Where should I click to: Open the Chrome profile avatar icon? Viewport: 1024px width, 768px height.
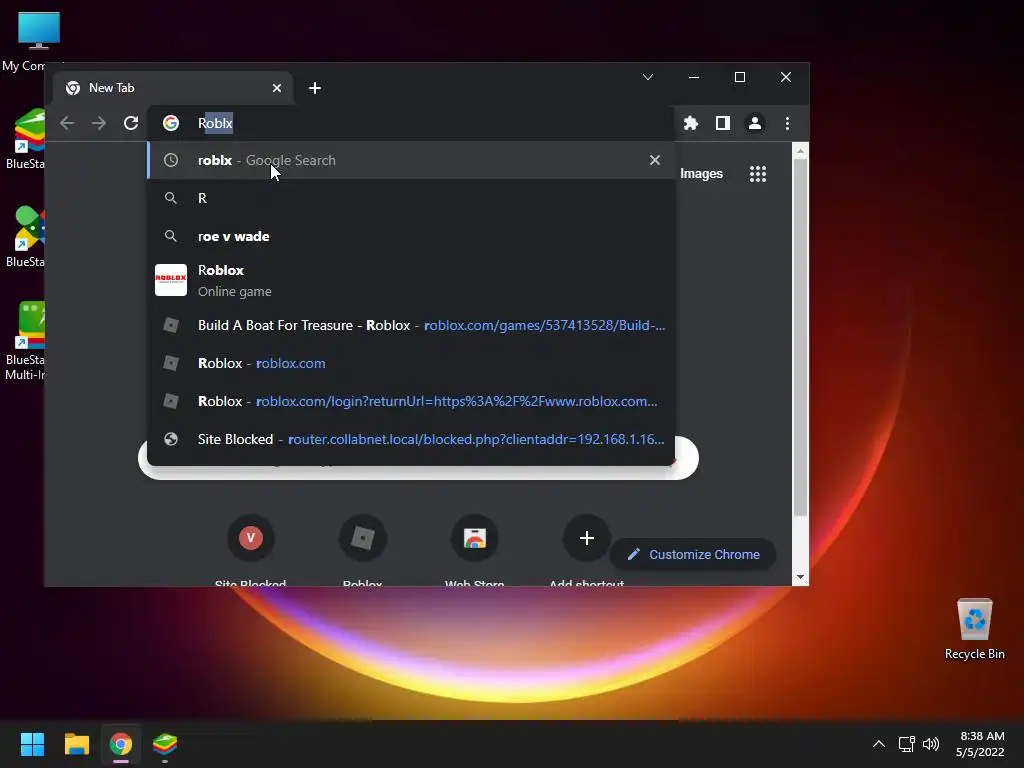tap(754, 123)
